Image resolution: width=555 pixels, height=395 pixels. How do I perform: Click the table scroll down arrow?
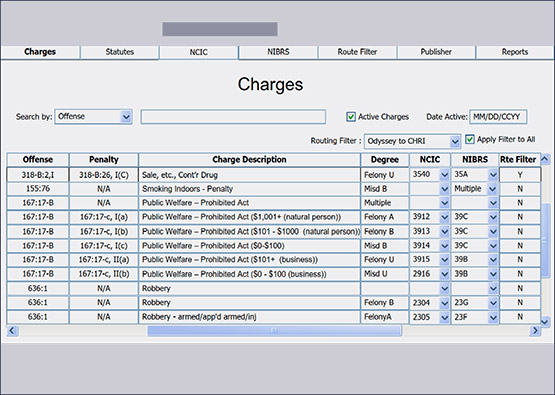point(545,321)
